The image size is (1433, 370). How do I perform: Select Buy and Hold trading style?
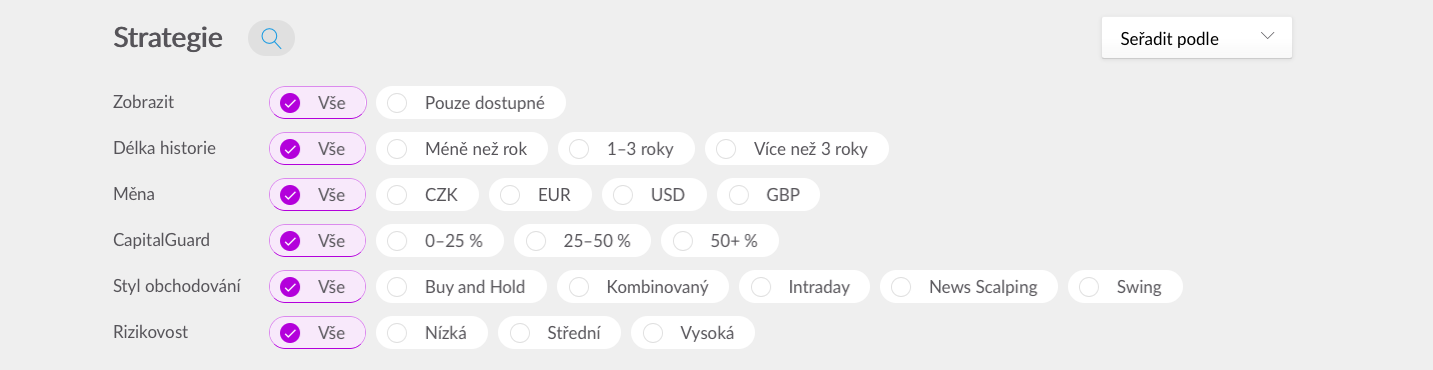click(x=462, y=287)
